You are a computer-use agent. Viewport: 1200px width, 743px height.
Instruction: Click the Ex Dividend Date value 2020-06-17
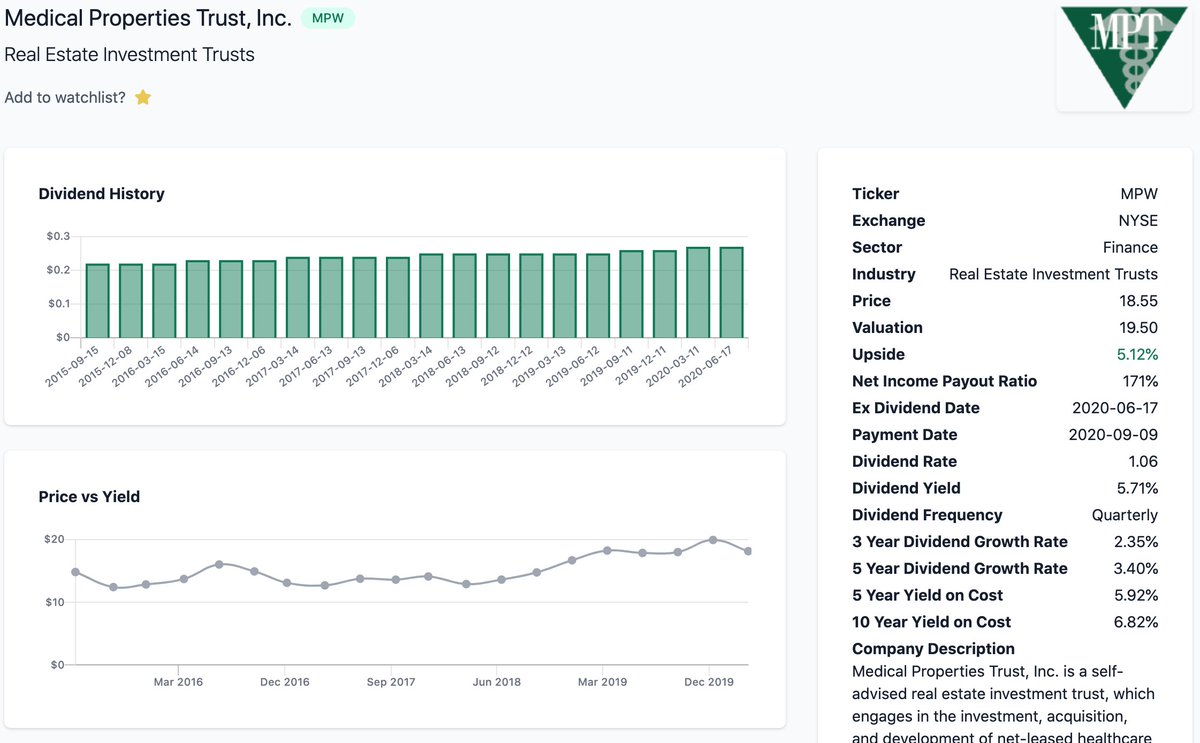pos(1115,408)
